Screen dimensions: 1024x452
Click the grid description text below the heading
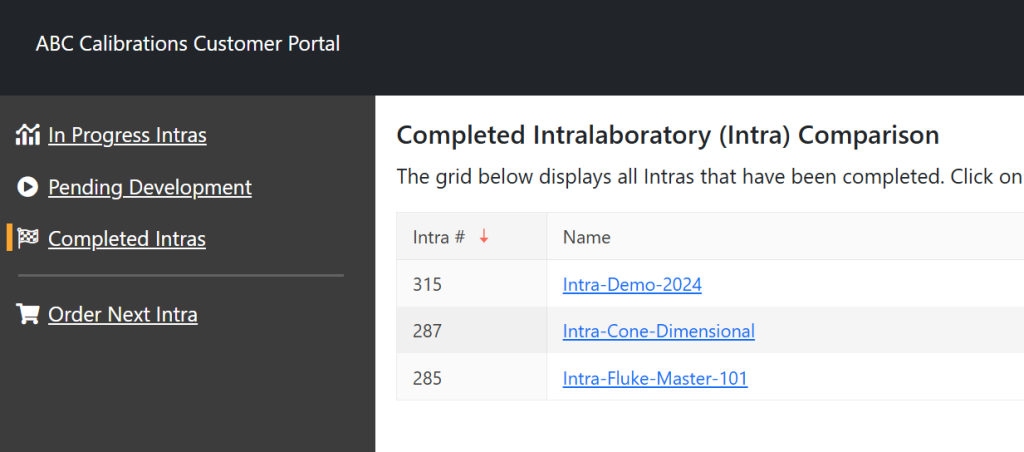click(x=710, y=177)
